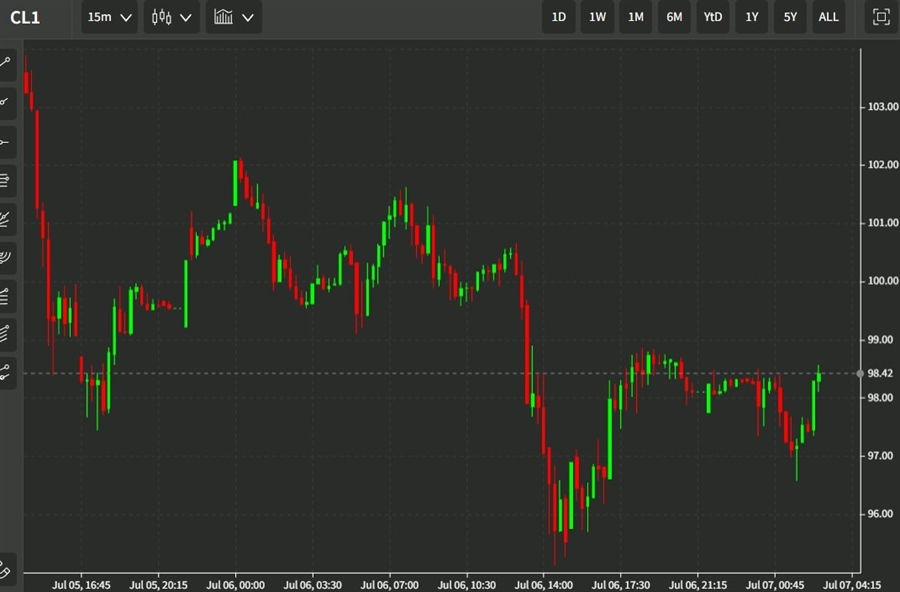Click the 101.00 price axis label
Viewport: 900px width, 592px height.
click(x=883, y=223)
